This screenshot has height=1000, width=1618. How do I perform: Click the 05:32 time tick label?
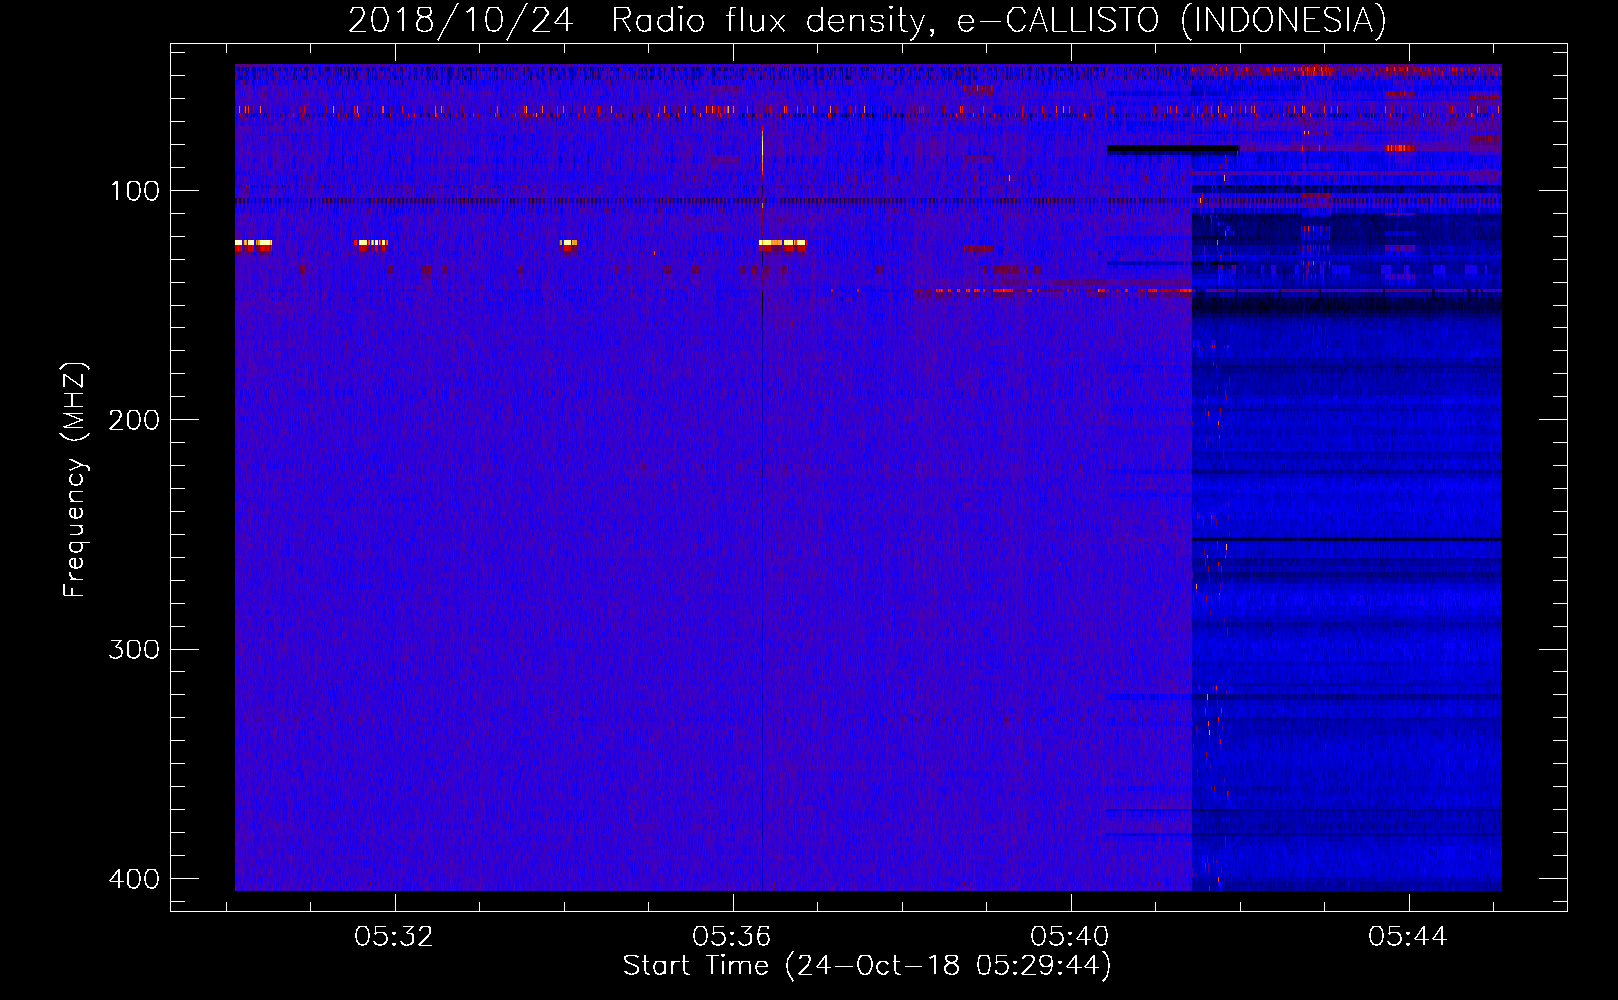click(394, 937)
